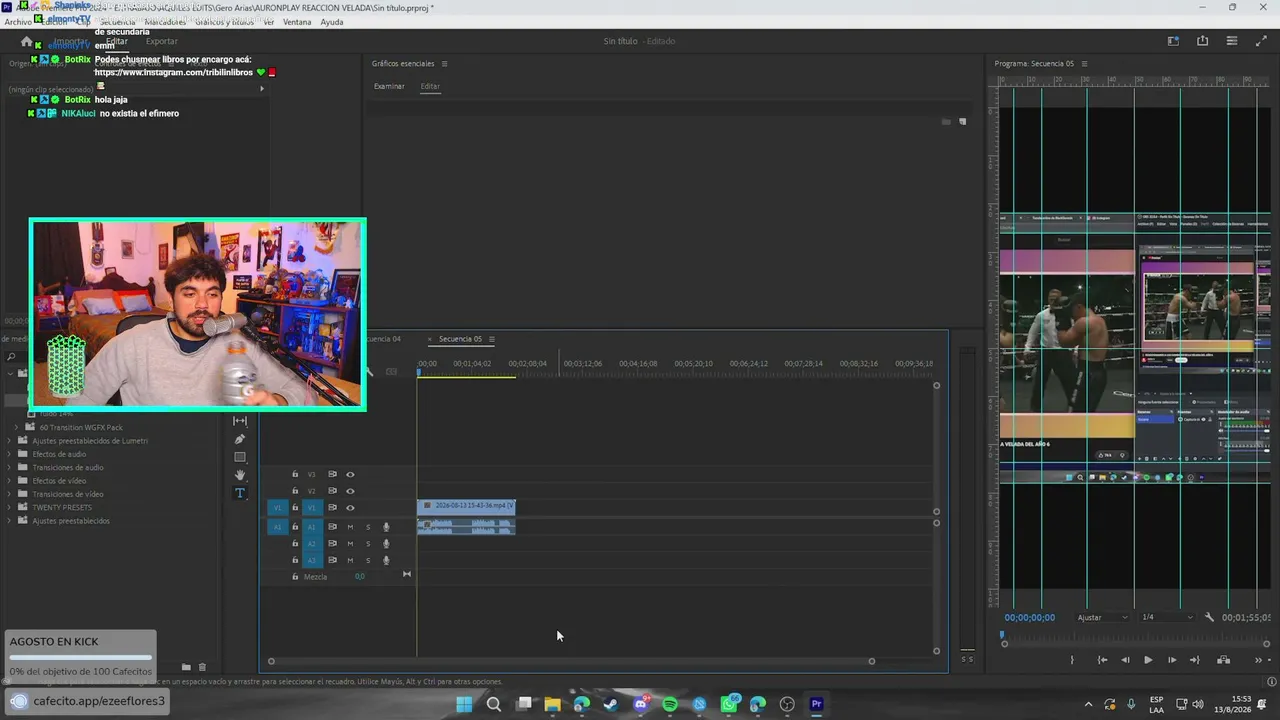Create a new bin in Effects panel
Screen dimensions: 1280x720
coord(186,667)
